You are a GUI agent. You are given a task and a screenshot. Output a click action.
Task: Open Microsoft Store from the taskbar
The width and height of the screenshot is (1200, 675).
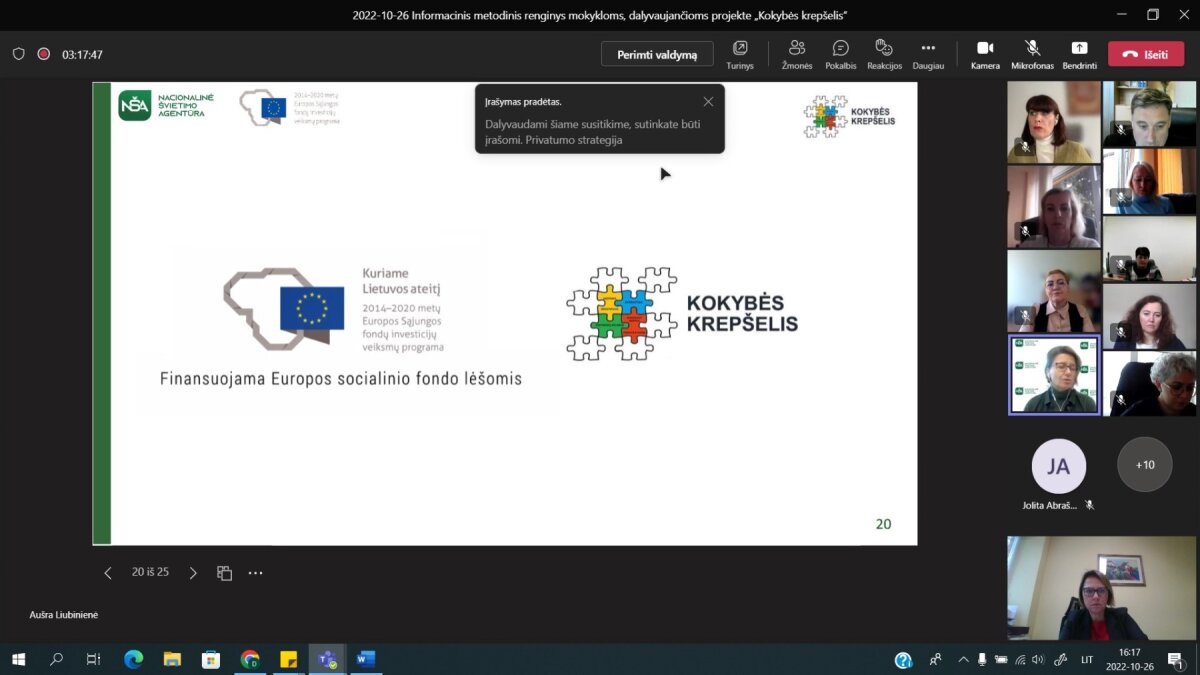point(210,659)
